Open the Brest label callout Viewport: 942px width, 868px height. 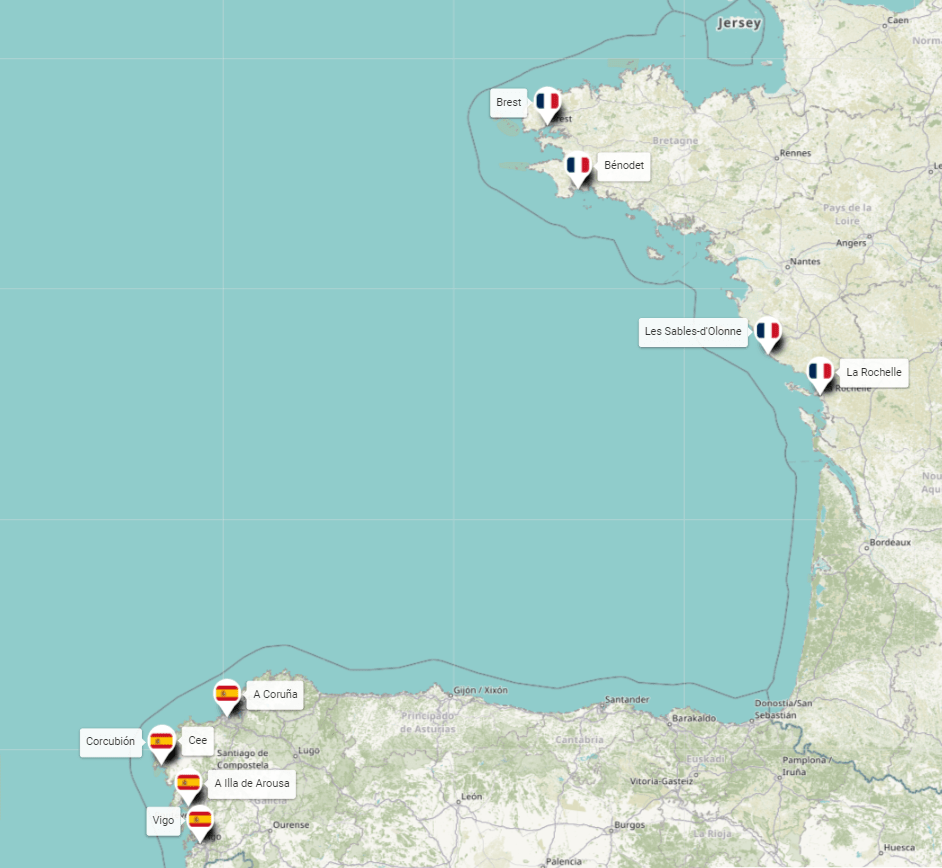tap(507, 101)
